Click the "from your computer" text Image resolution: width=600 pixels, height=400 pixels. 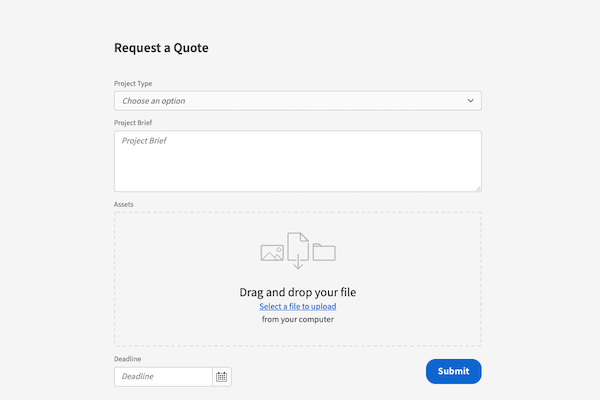tap(298, 320)
